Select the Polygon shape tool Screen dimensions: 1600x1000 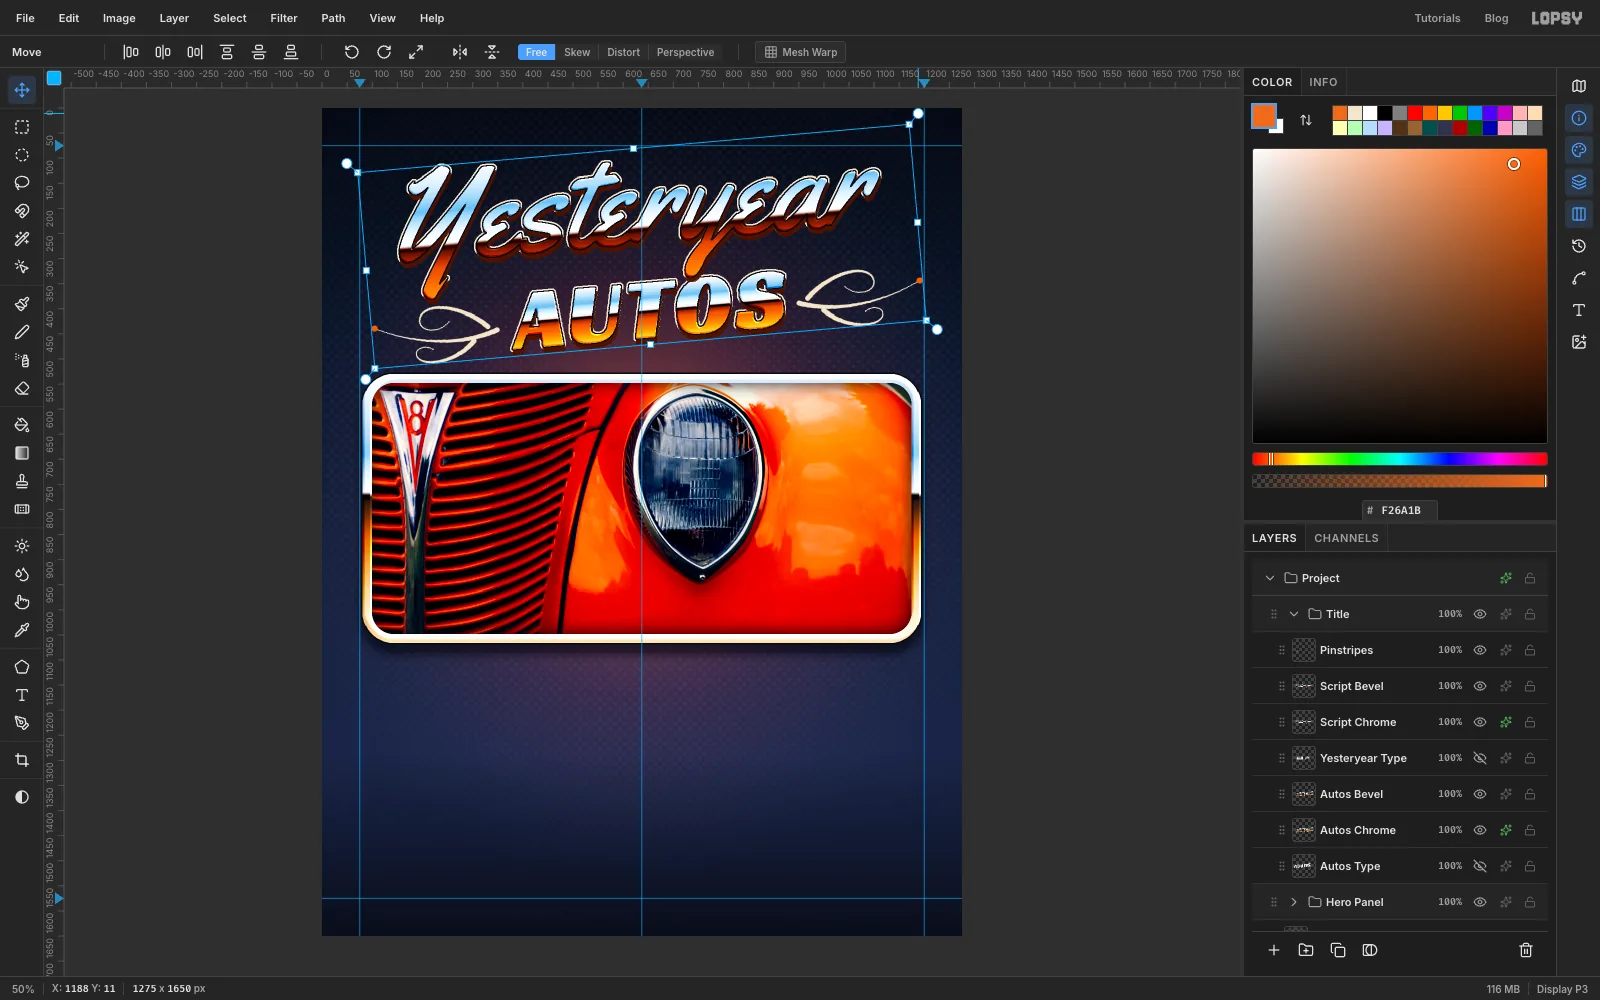[22, 667]
